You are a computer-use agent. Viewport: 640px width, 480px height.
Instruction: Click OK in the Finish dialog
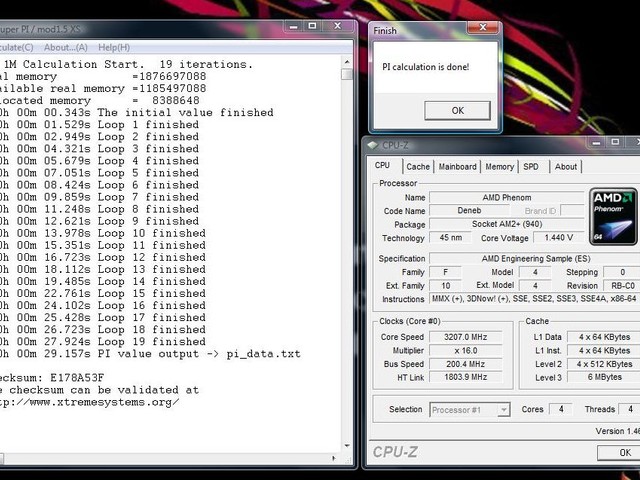[457, 111]
